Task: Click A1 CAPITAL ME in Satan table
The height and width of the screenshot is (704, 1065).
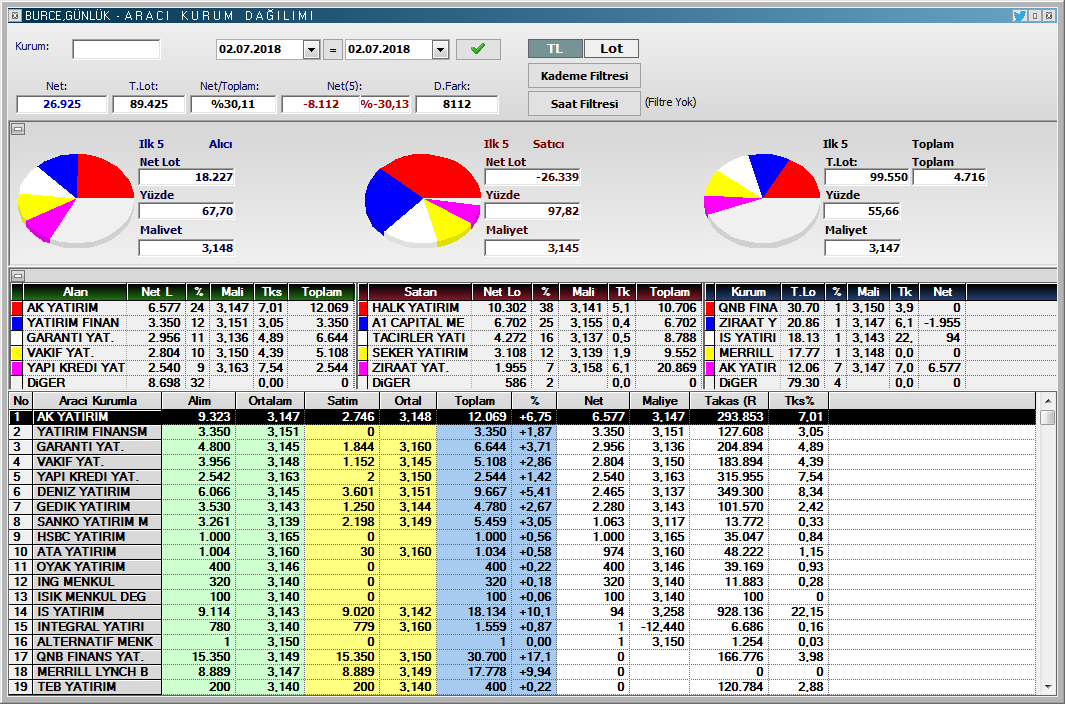Action: pos(418,323)
